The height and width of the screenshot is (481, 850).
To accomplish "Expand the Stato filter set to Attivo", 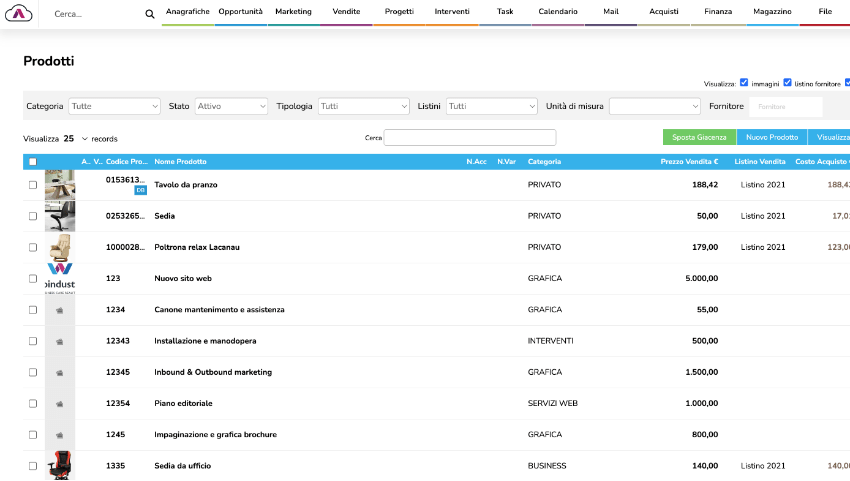I will (x=231, y=106).
